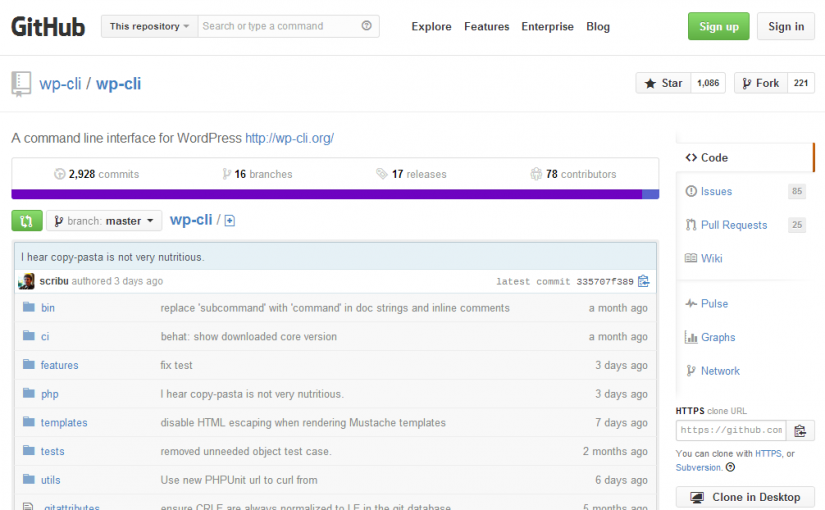Viewport: 825px width, 510px height.
Task: Click the HTTPS link in clone note
Action: 768,453
